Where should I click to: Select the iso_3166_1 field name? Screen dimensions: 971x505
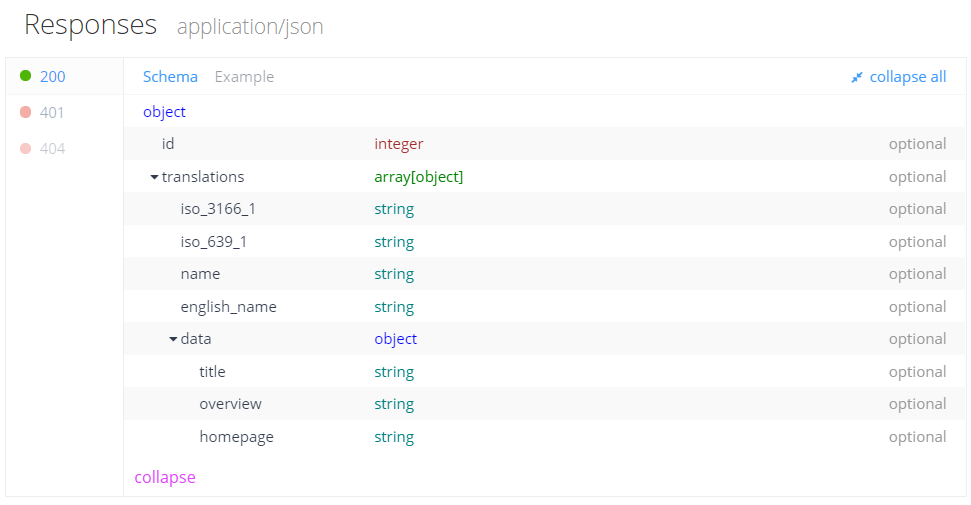(218, 209)
